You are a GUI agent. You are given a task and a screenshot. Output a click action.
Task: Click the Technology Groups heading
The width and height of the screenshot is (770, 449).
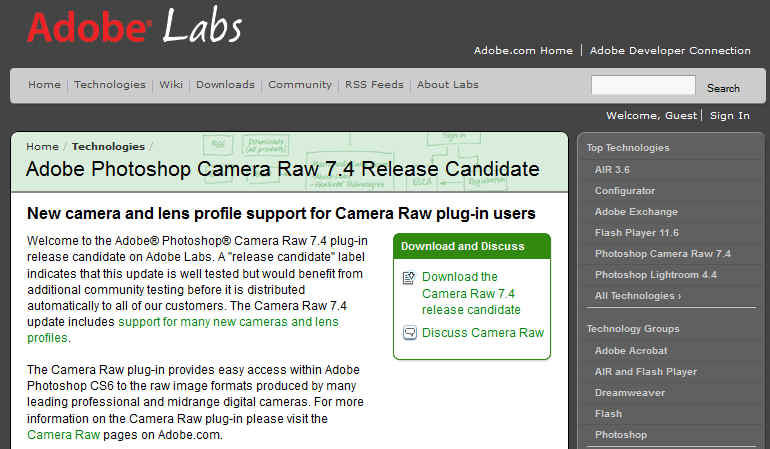[633, 329]
